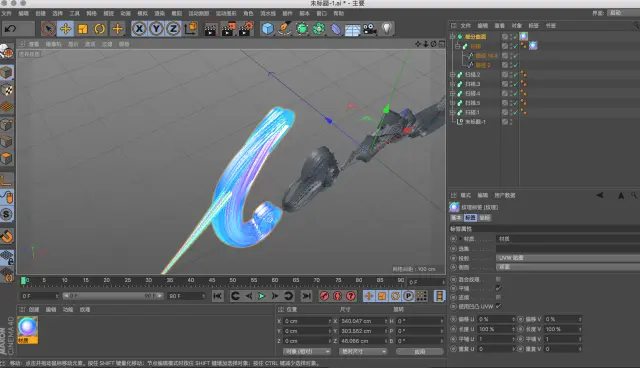Screen dimensions: 640x368
Task: Toggle green enable checkmark for 扫描.5
Action: click(516, 103)
